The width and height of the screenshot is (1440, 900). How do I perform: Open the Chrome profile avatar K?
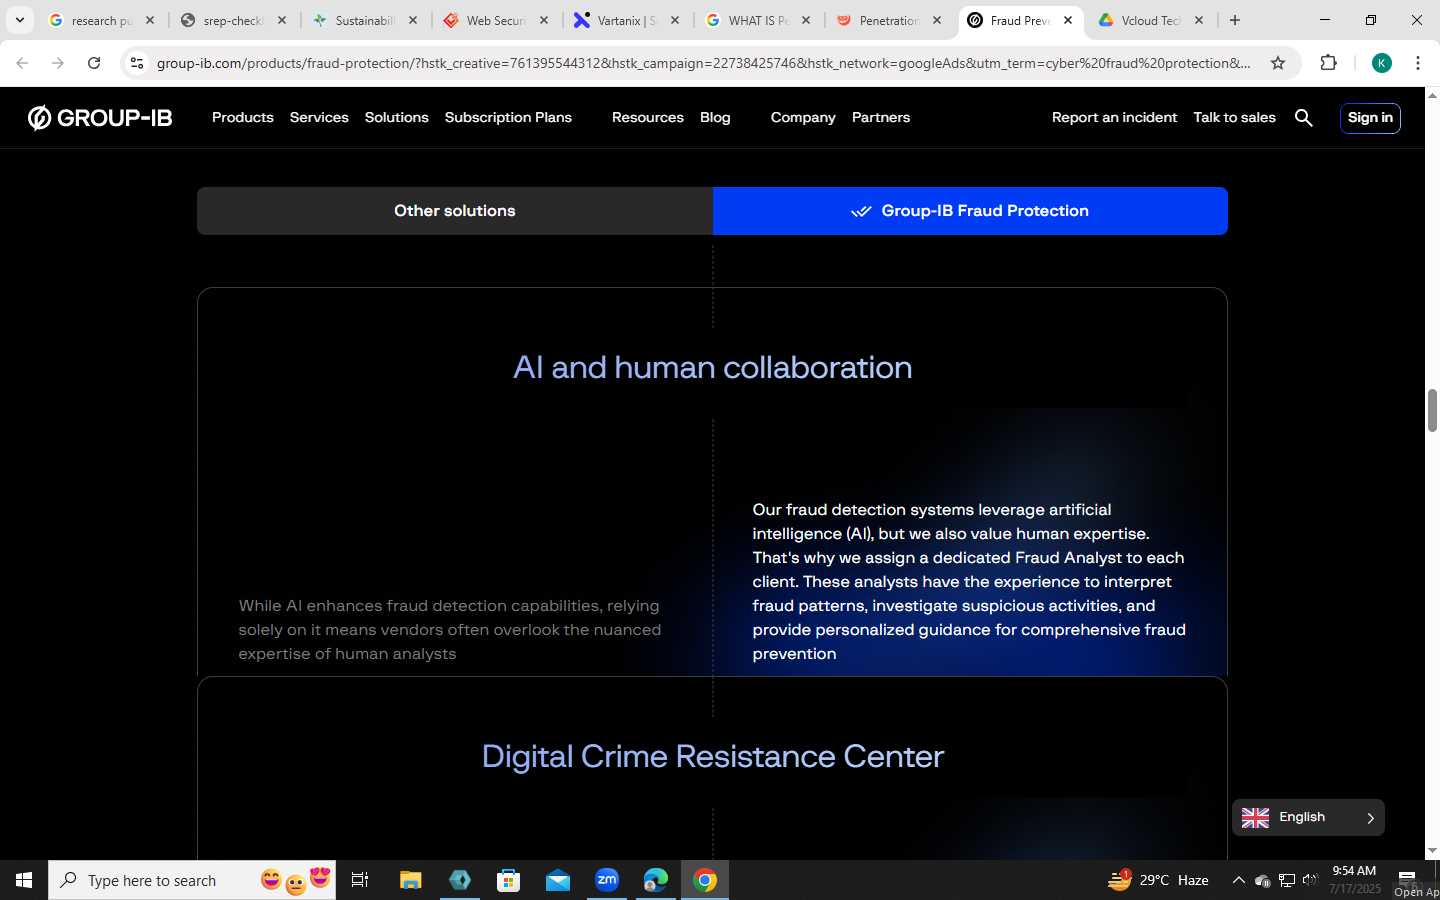click(x=1382, y=63)
